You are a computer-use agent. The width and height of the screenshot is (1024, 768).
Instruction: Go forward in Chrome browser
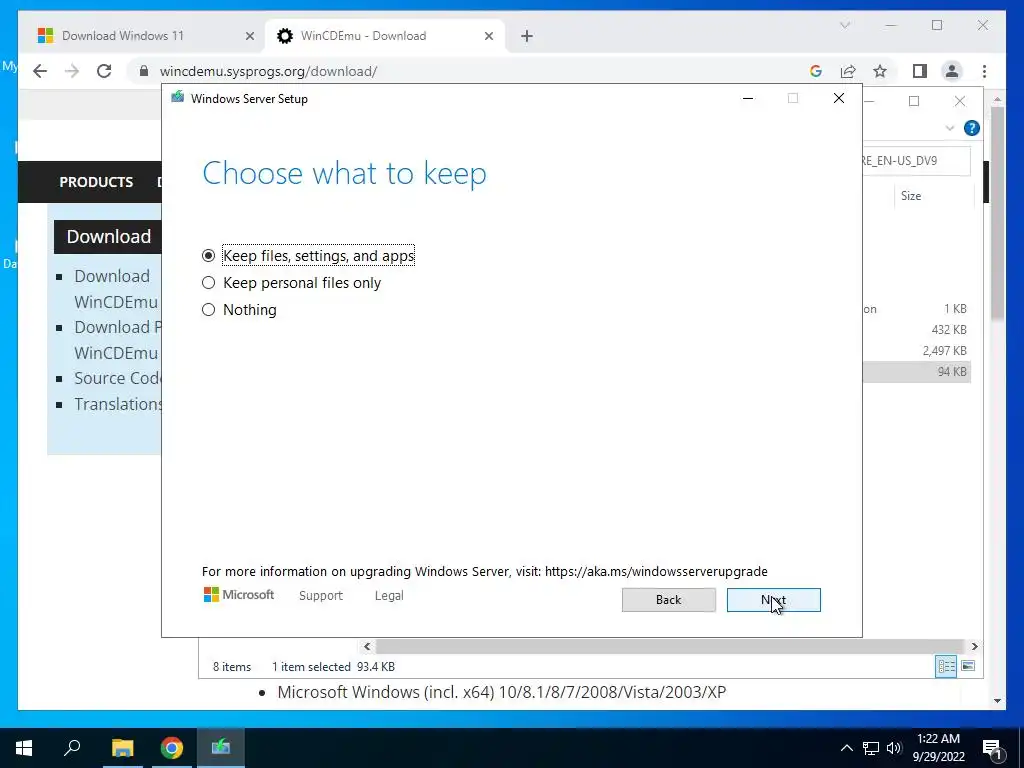tap(72, 71)
